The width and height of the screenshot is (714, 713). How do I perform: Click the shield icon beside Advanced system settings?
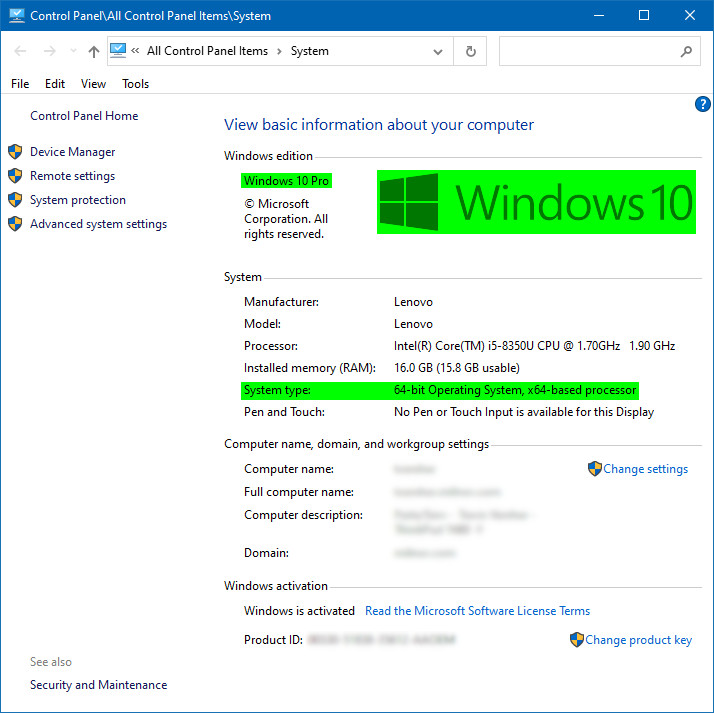15,224
